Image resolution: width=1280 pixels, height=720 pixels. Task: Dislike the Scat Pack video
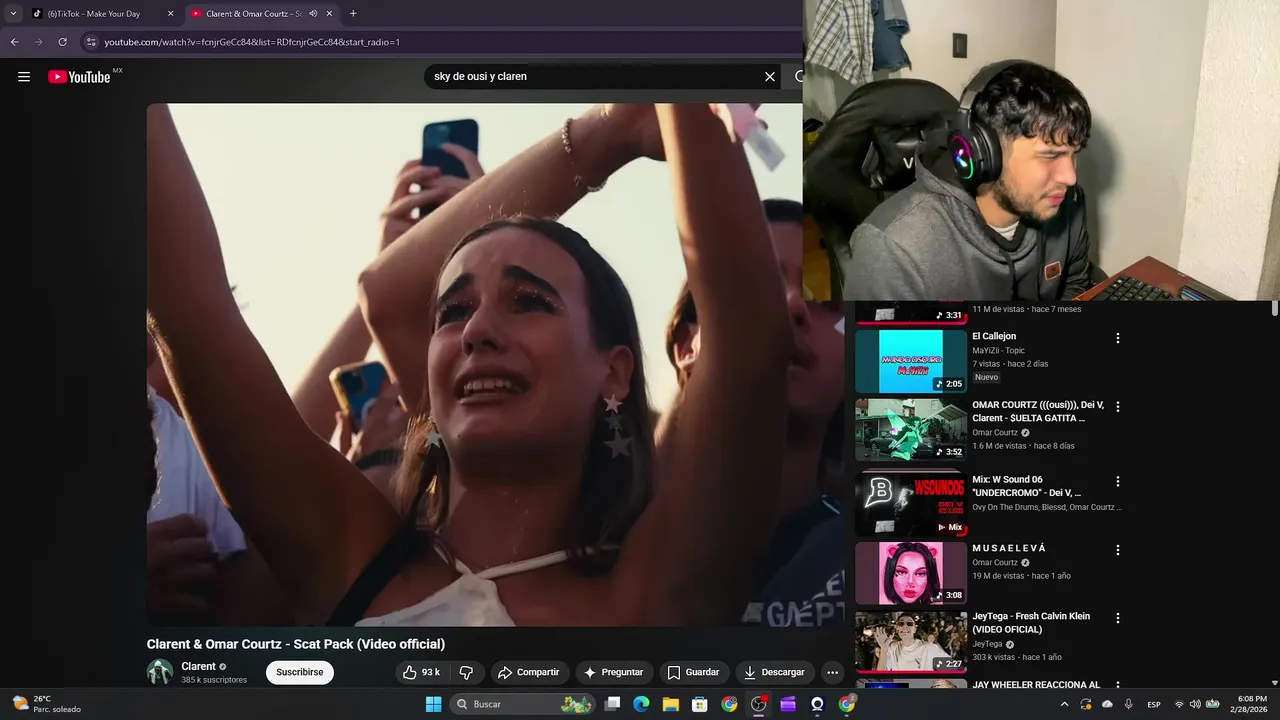point(466,672)
